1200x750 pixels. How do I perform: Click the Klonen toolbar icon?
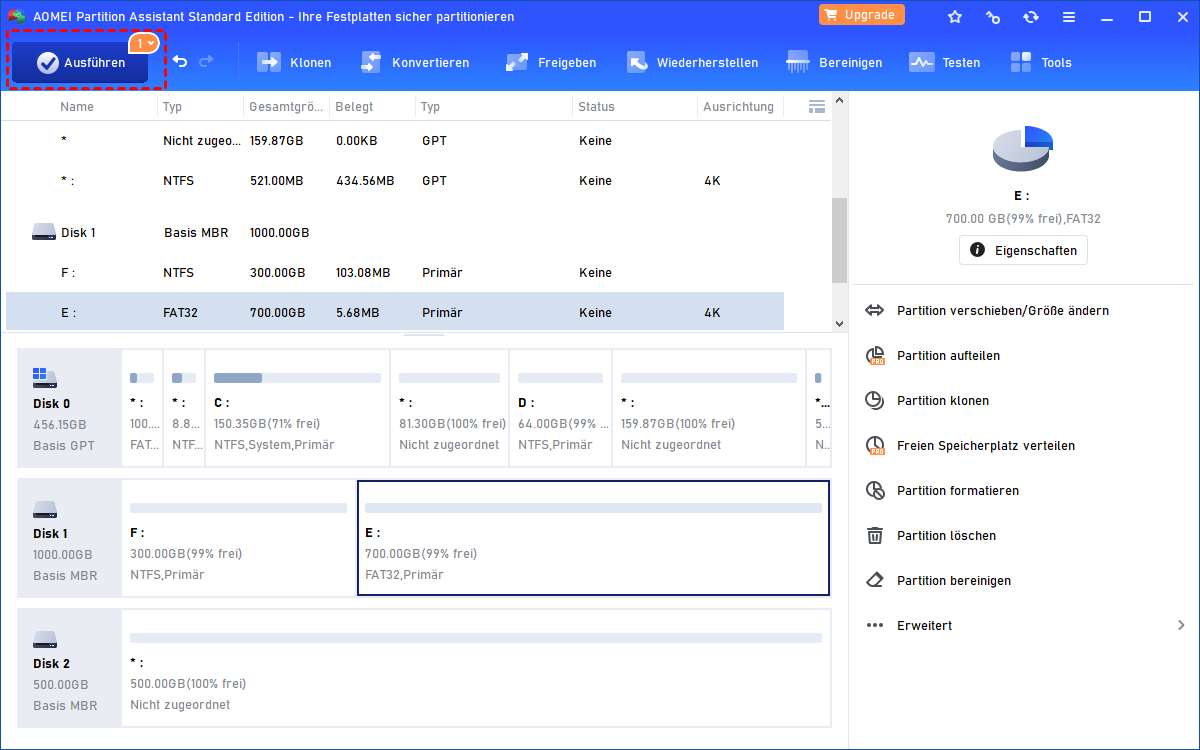(269, 62)
